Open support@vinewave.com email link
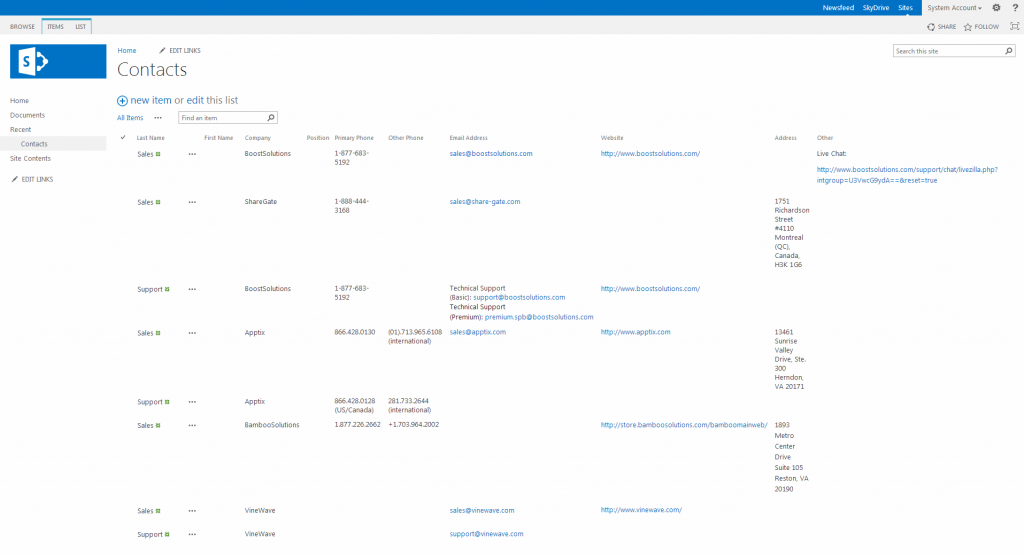The image size is (1024, 556). [x=486, y=534]
